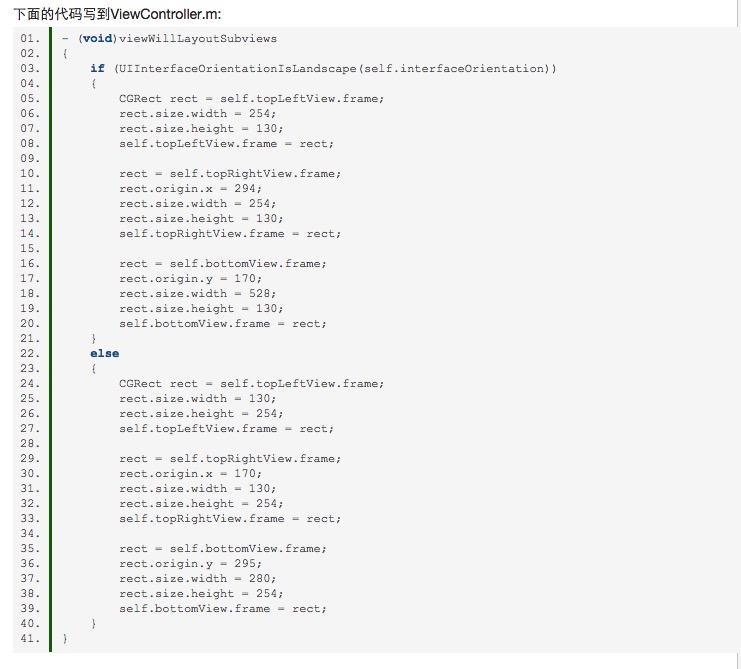
Task: Click the void keyword on line 01
Action: click(x=97, y=39)
